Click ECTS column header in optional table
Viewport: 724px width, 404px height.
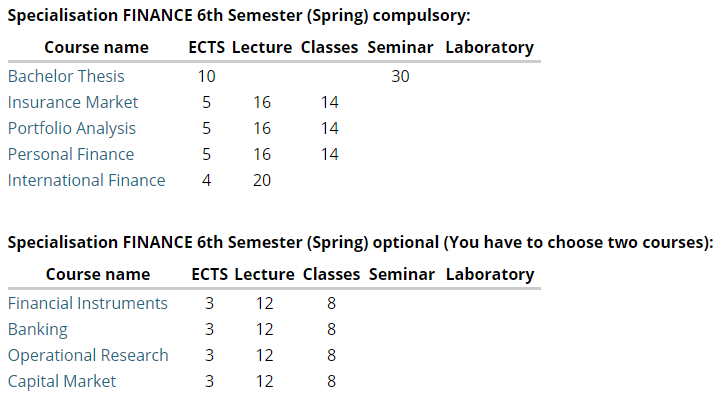pos(209,274)
